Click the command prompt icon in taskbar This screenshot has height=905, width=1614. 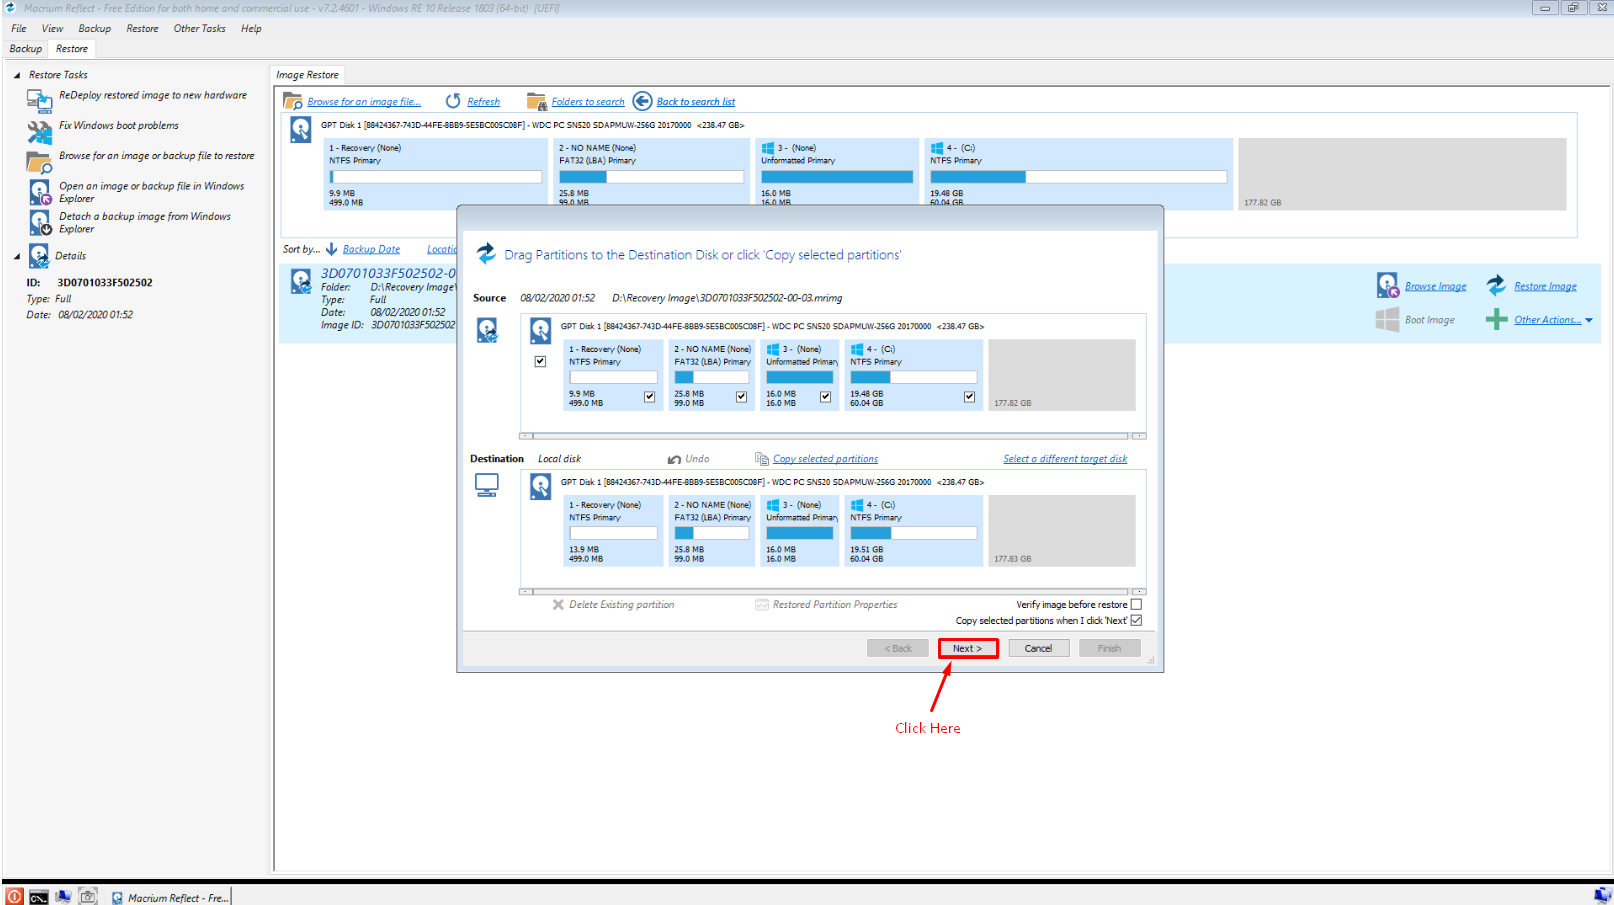tap(39, 897)
